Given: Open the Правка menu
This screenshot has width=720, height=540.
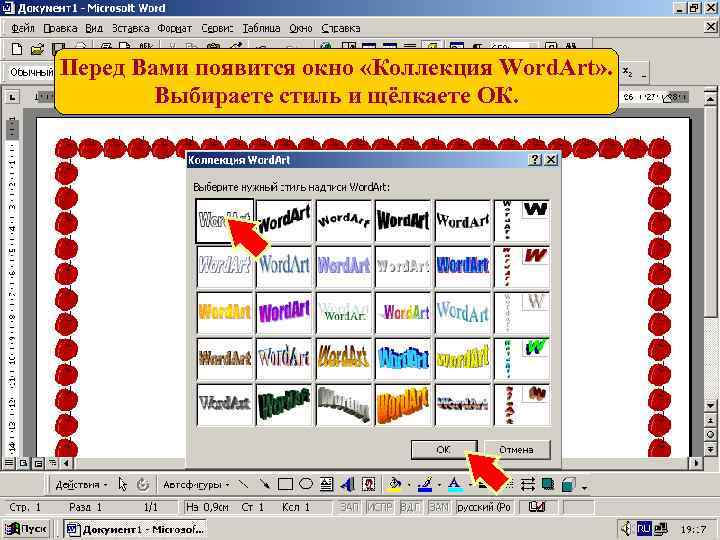Looking at the screenshot, I should pos(60,28).
